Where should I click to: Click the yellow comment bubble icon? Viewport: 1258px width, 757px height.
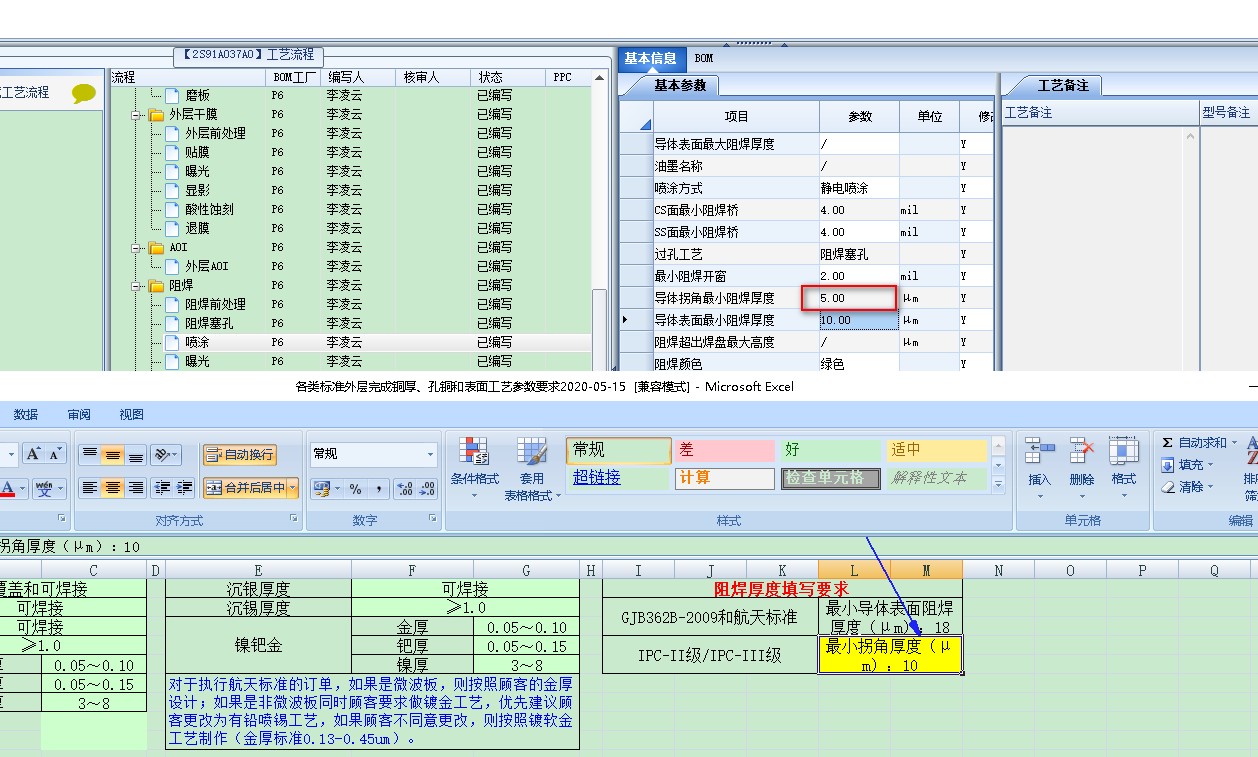point(84,94)
